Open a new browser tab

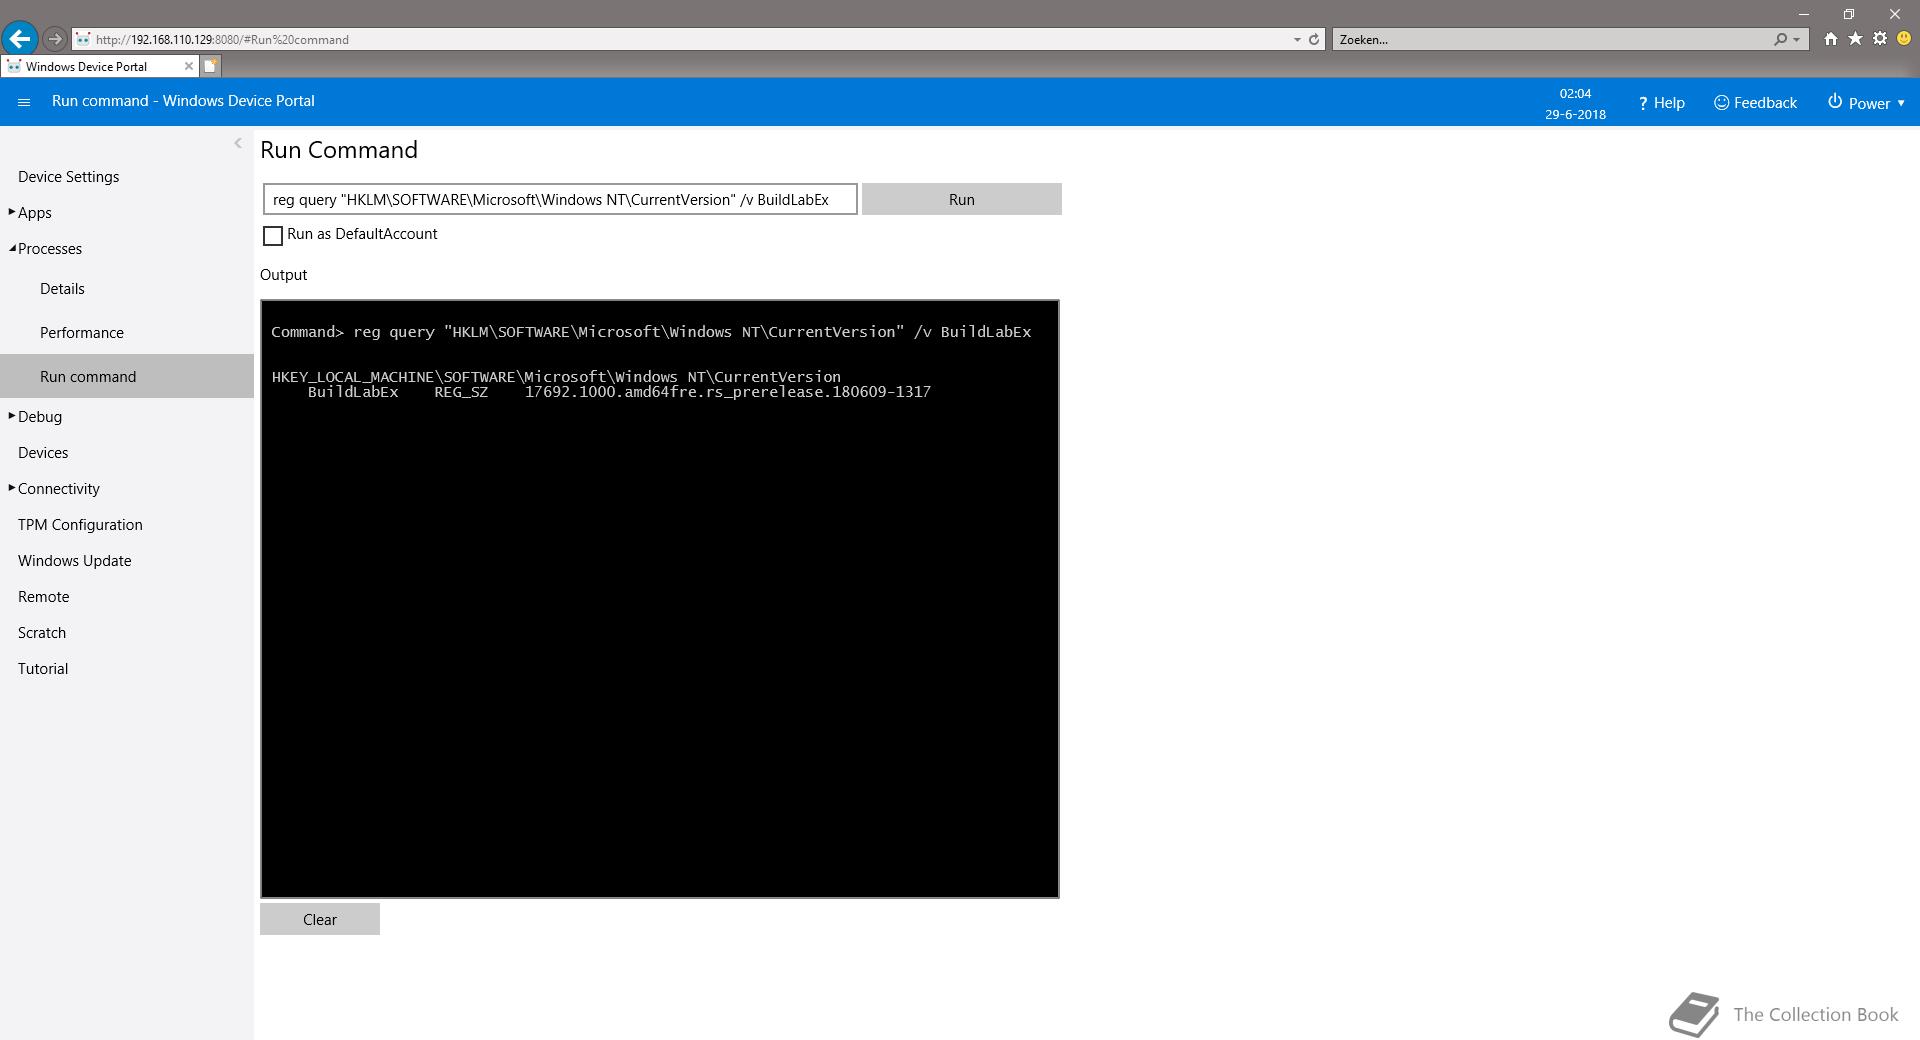click(211, 66)
